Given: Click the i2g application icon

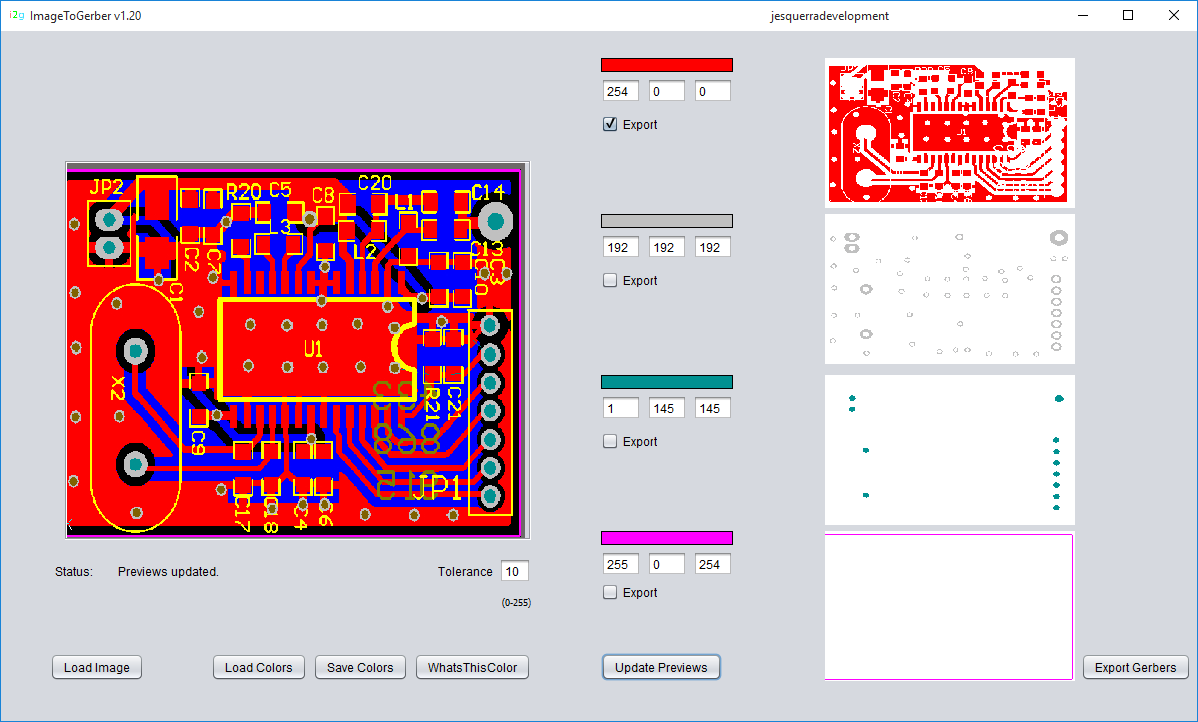Looking at the screenshot, I should (x=17, y=15).
